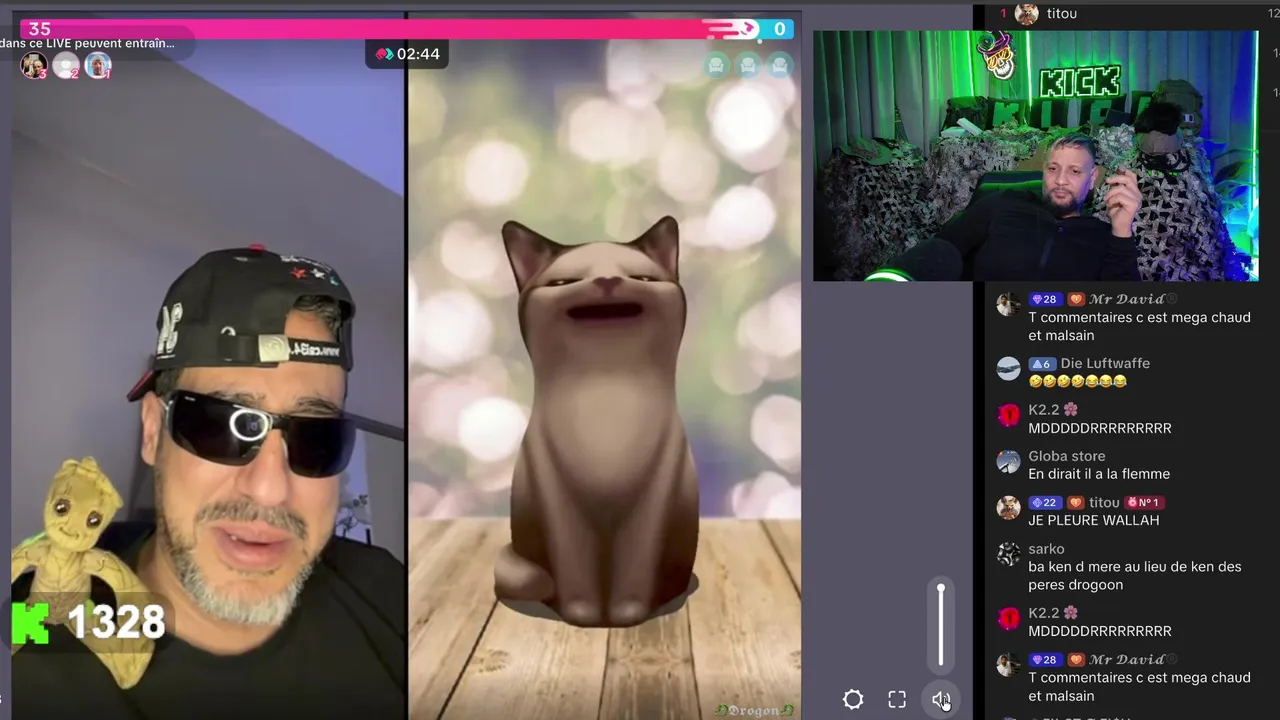Select the message 'JE PLEURE WALLAH'
Screen dimensions: 1280x720
[1094, 521]
